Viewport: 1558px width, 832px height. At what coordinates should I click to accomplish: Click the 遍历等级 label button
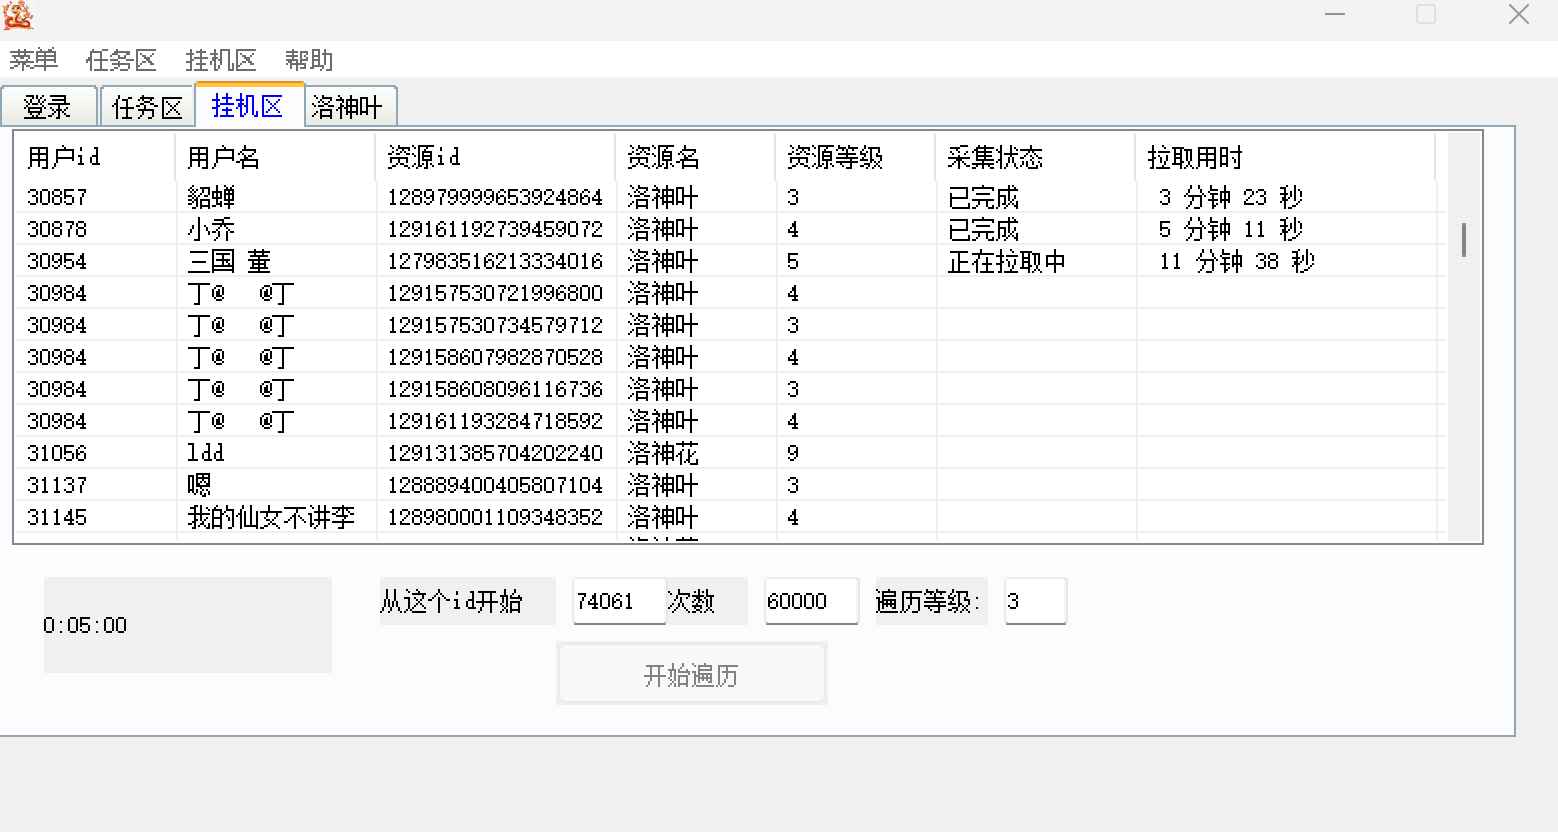pos(930,601)
